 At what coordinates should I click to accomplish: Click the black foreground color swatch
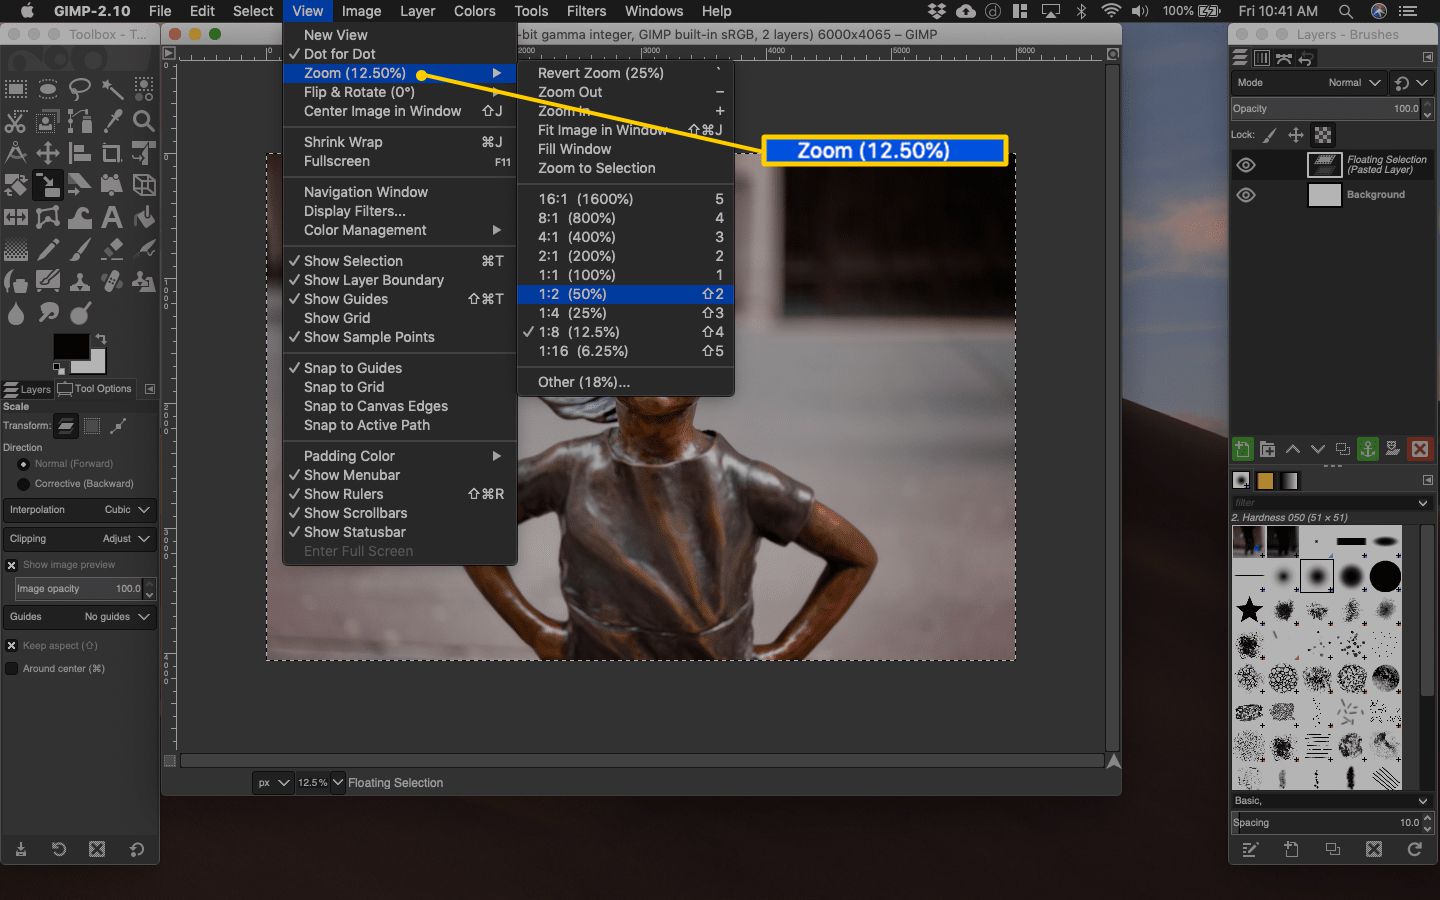(x=70, y=346)
